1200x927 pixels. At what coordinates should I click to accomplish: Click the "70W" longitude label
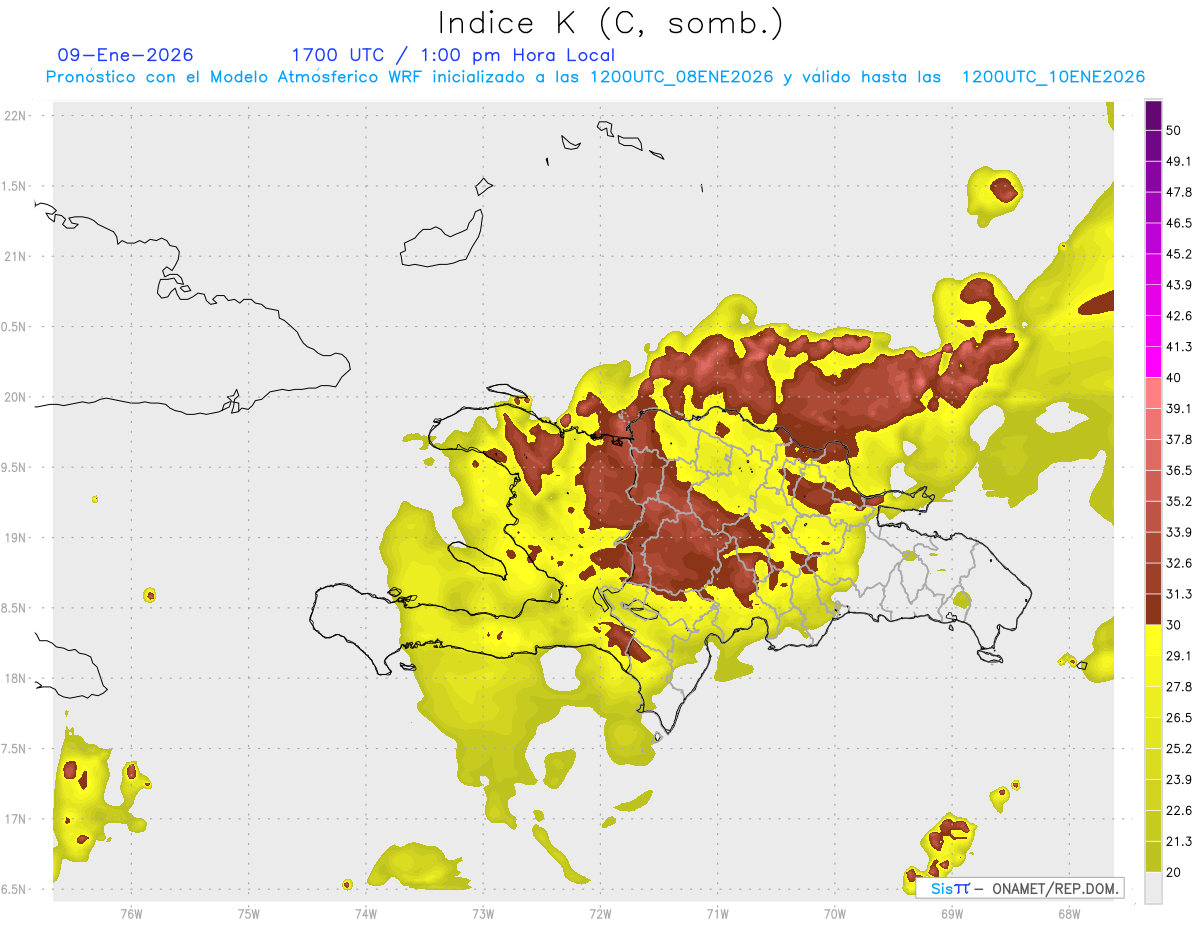click(834, 914)
